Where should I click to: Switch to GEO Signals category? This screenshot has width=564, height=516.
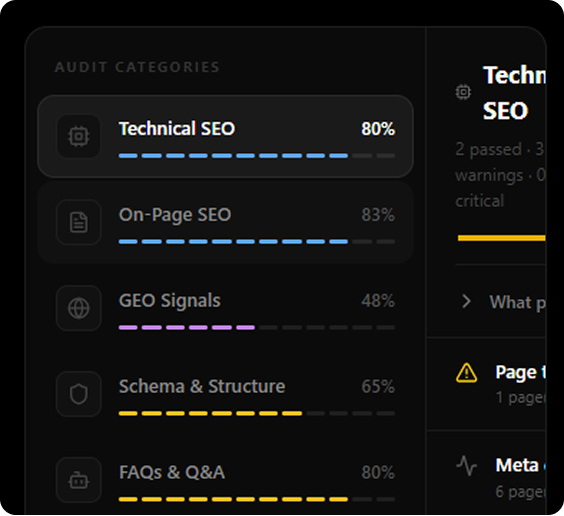[226, 308]
